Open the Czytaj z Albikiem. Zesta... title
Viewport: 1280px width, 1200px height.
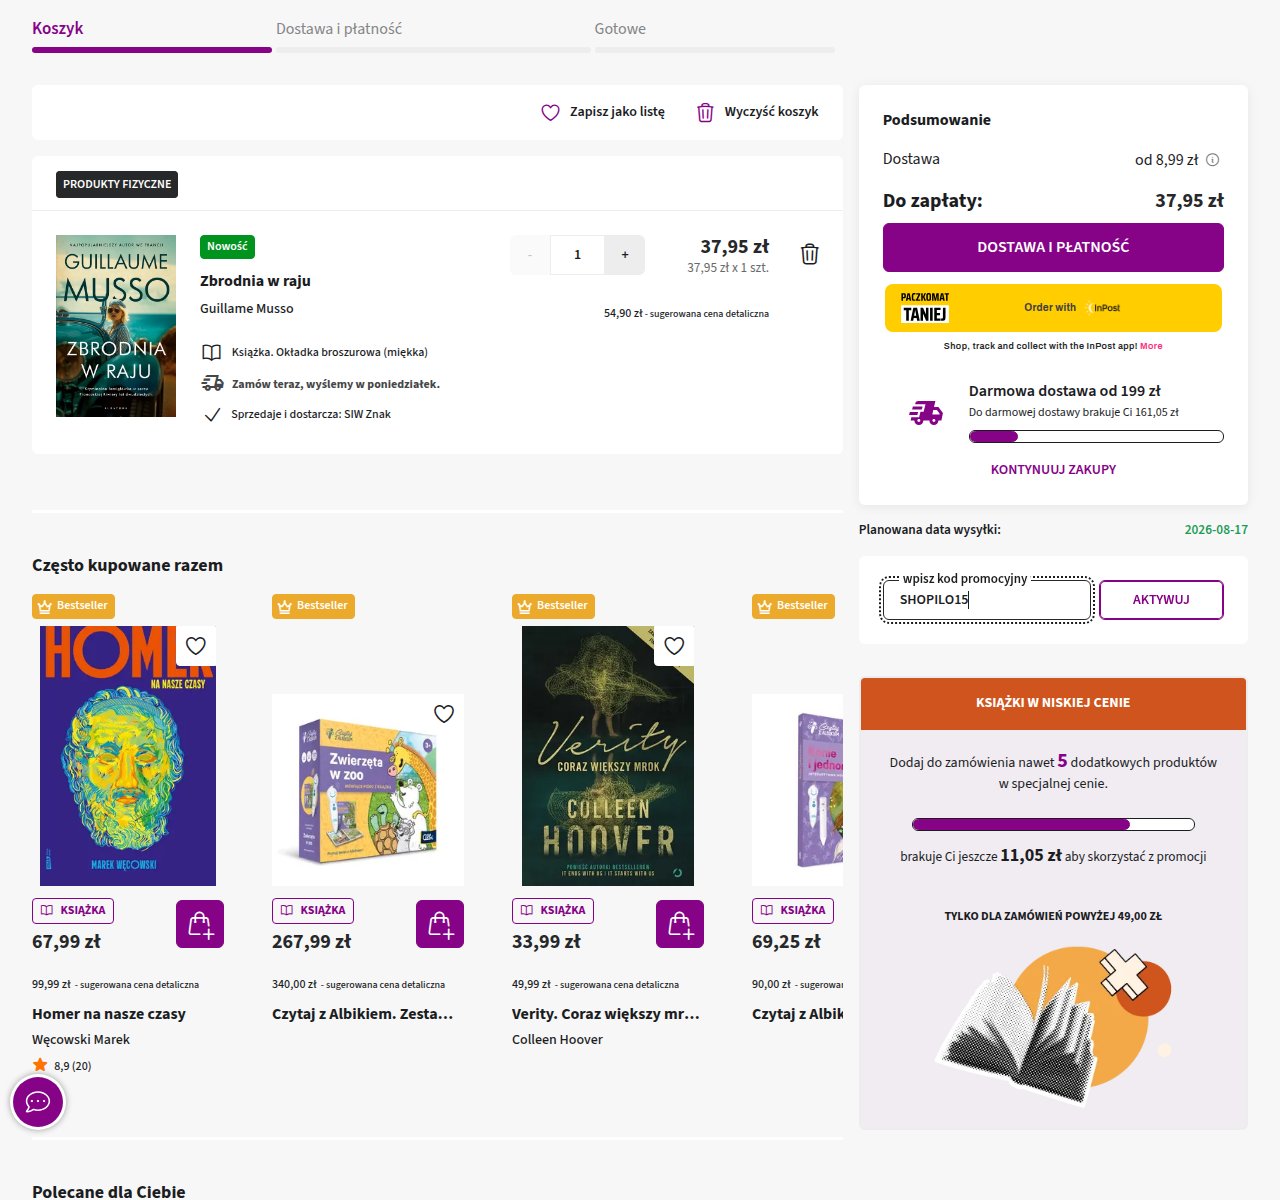point(363,1014)
